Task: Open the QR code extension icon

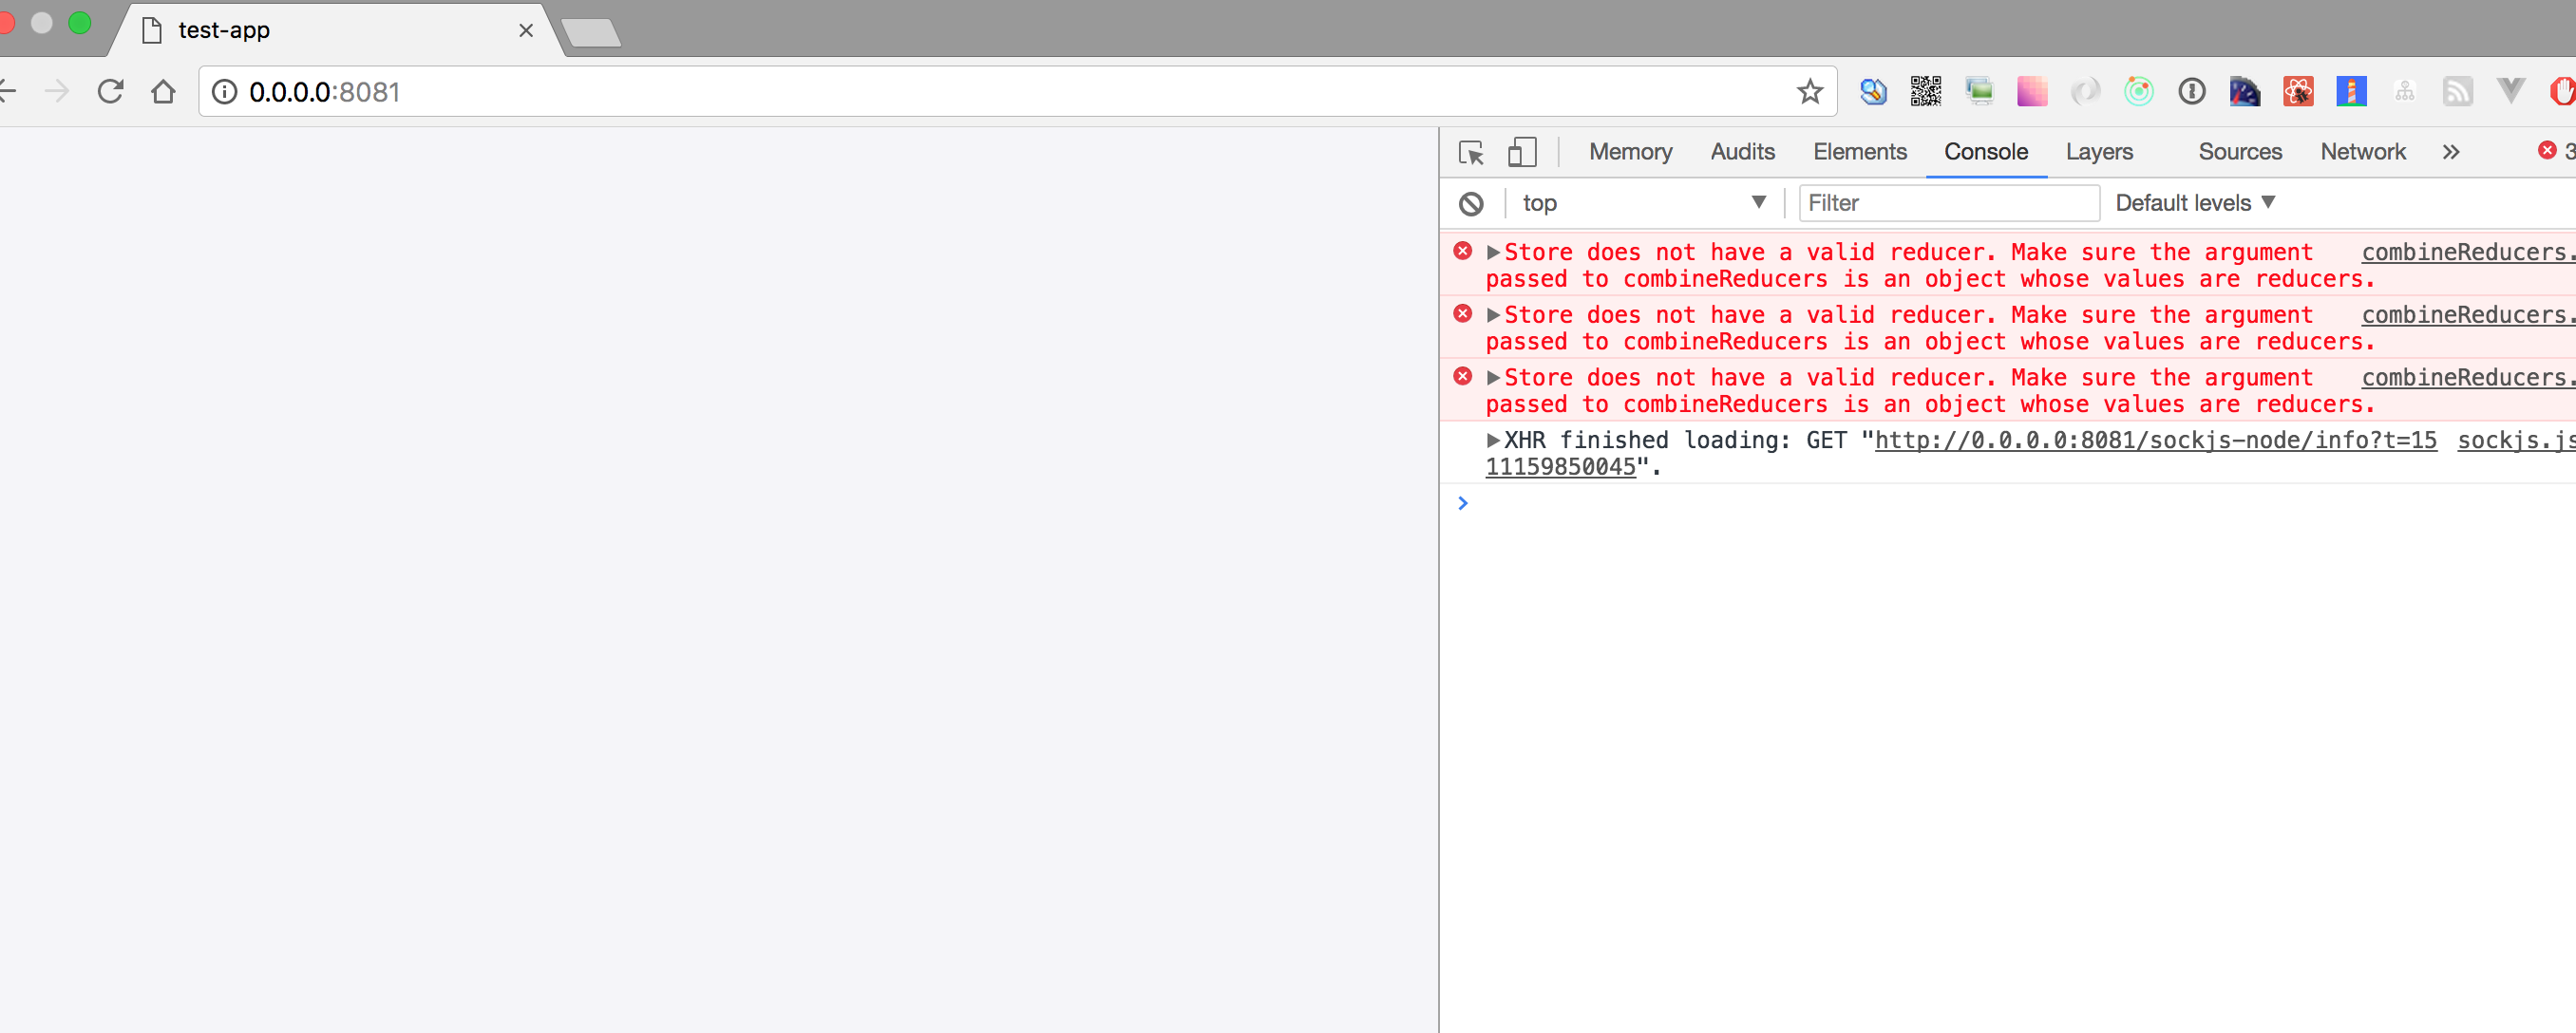Action: pyautogui.click(x=1925, y=91)
